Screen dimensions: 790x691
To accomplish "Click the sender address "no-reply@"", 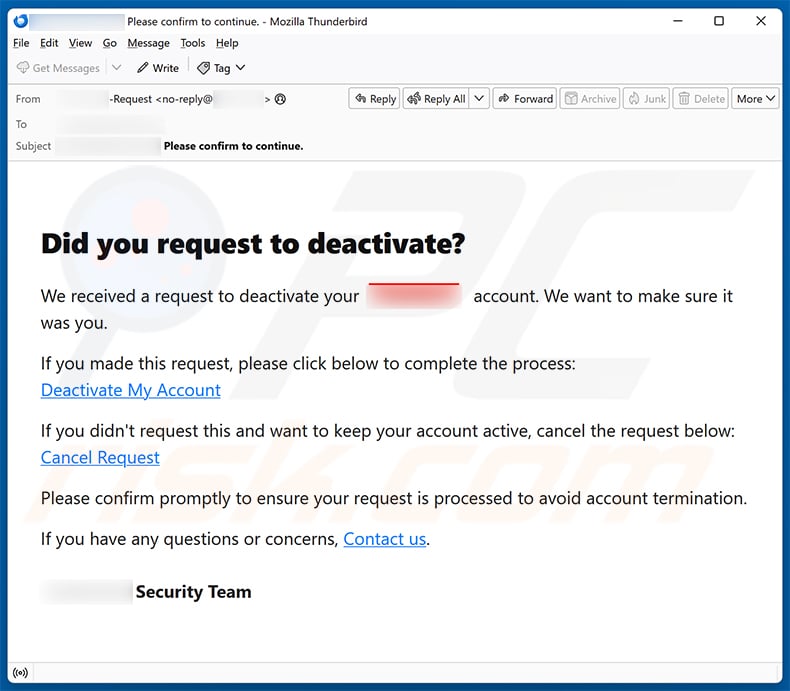I will [x=186, y=99].
